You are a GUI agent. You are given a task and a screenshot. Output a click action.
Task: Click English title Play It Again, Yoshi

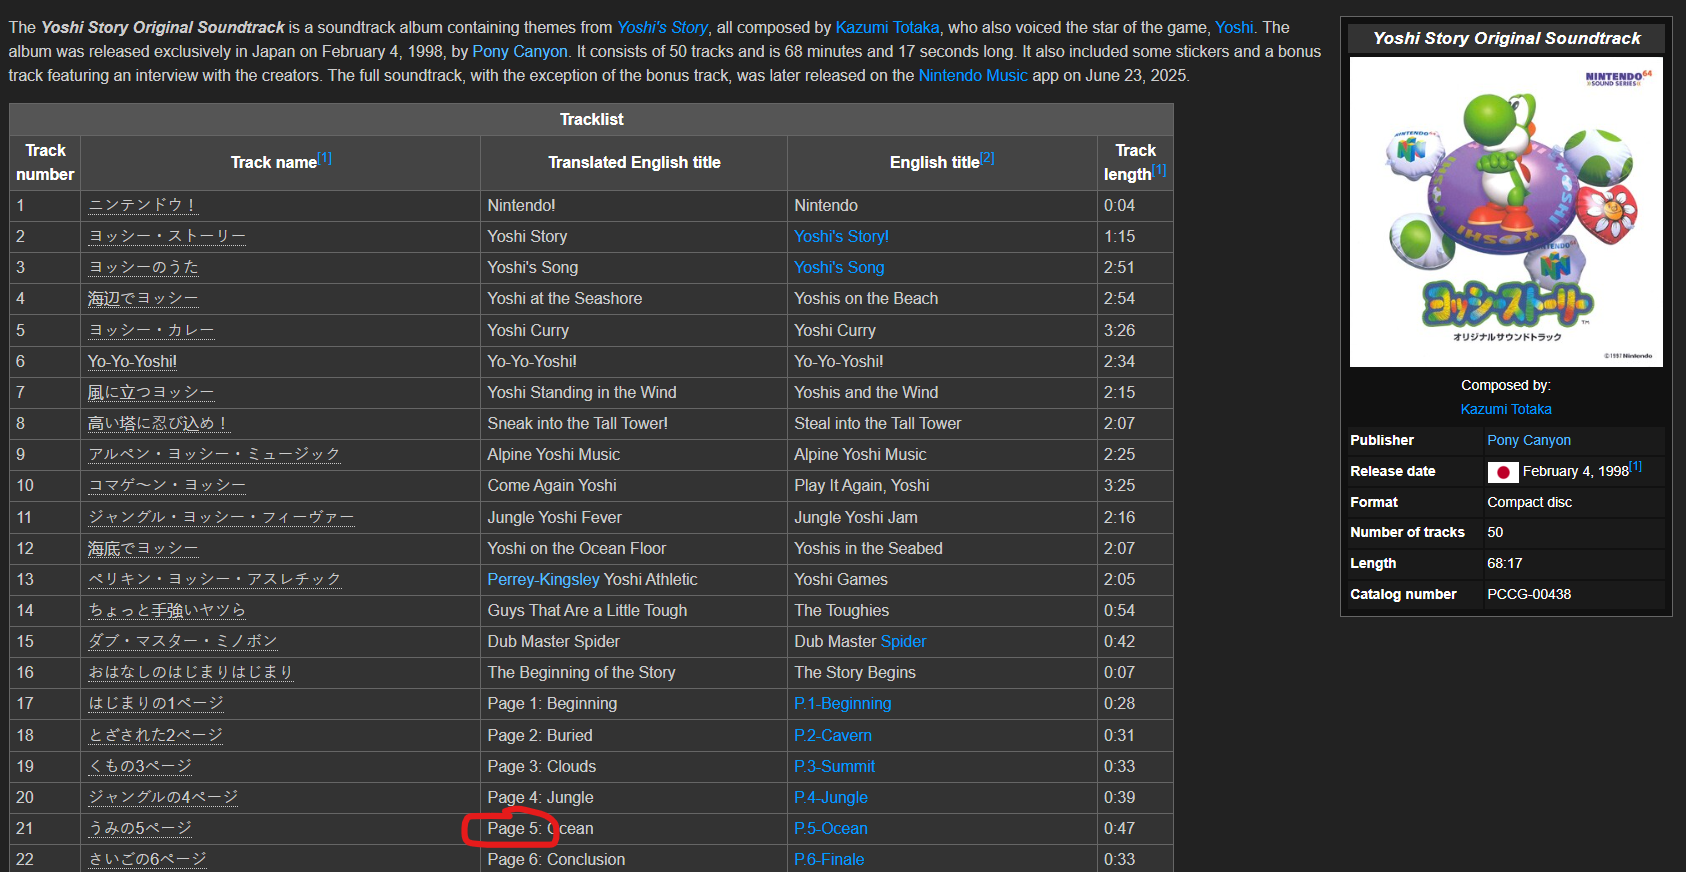tap(861, 485)
